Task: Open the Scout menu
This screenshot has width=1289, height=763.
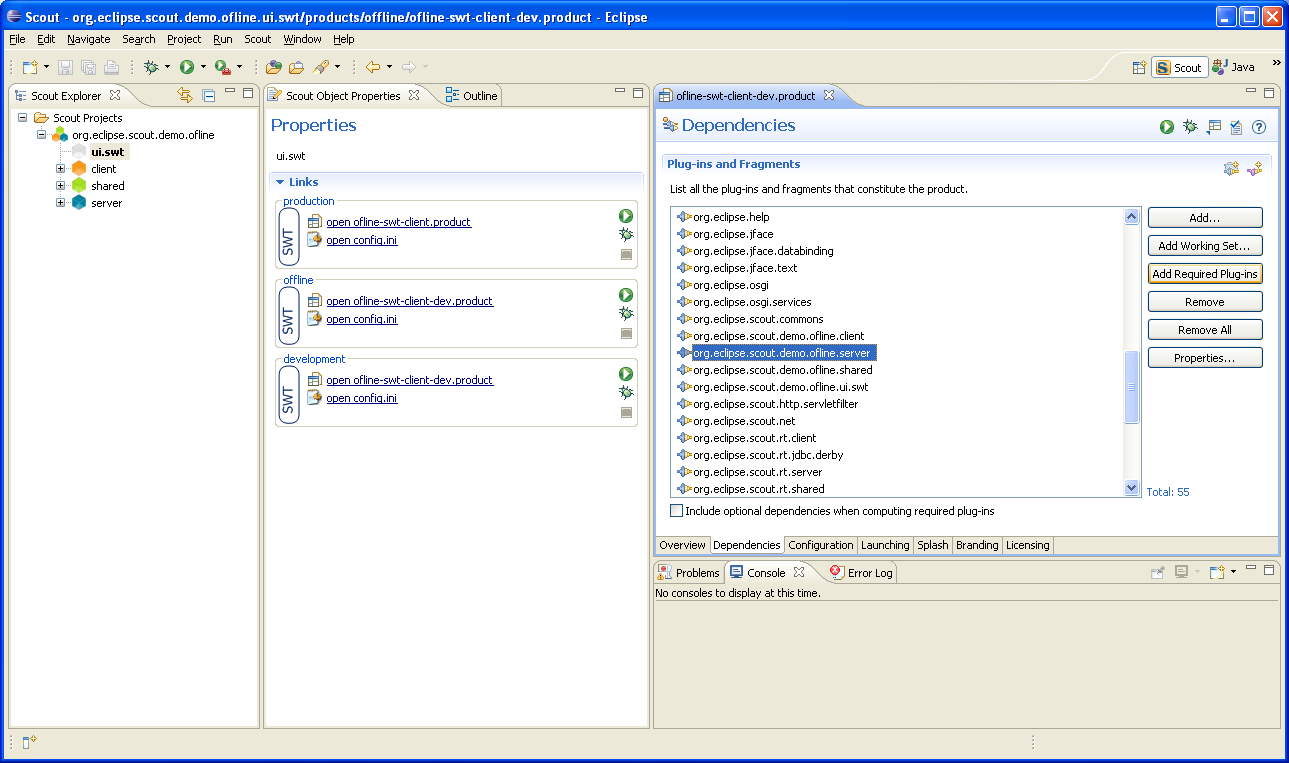Action: [x=258, y=39]
